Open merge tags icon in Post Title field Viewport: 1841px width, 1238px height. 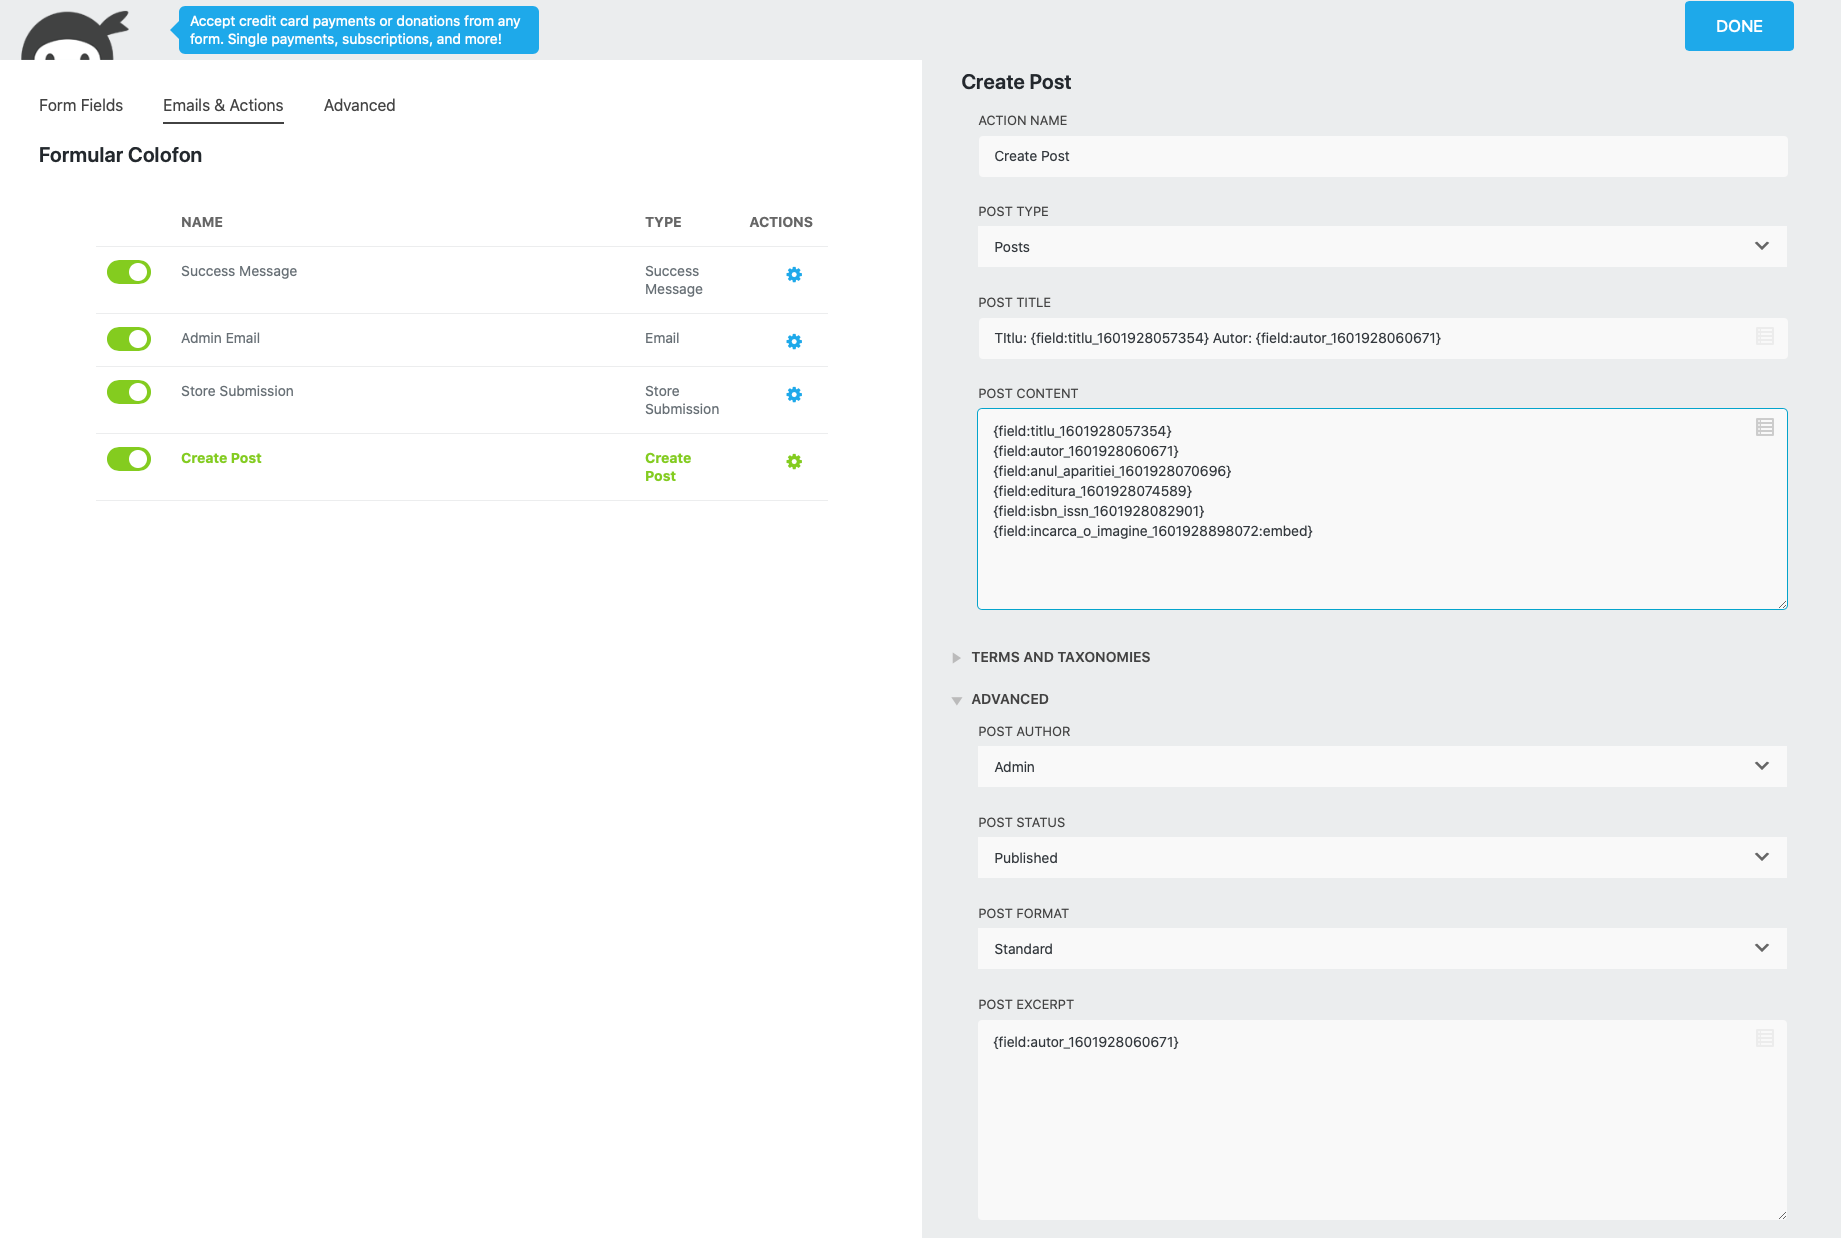1764,337
